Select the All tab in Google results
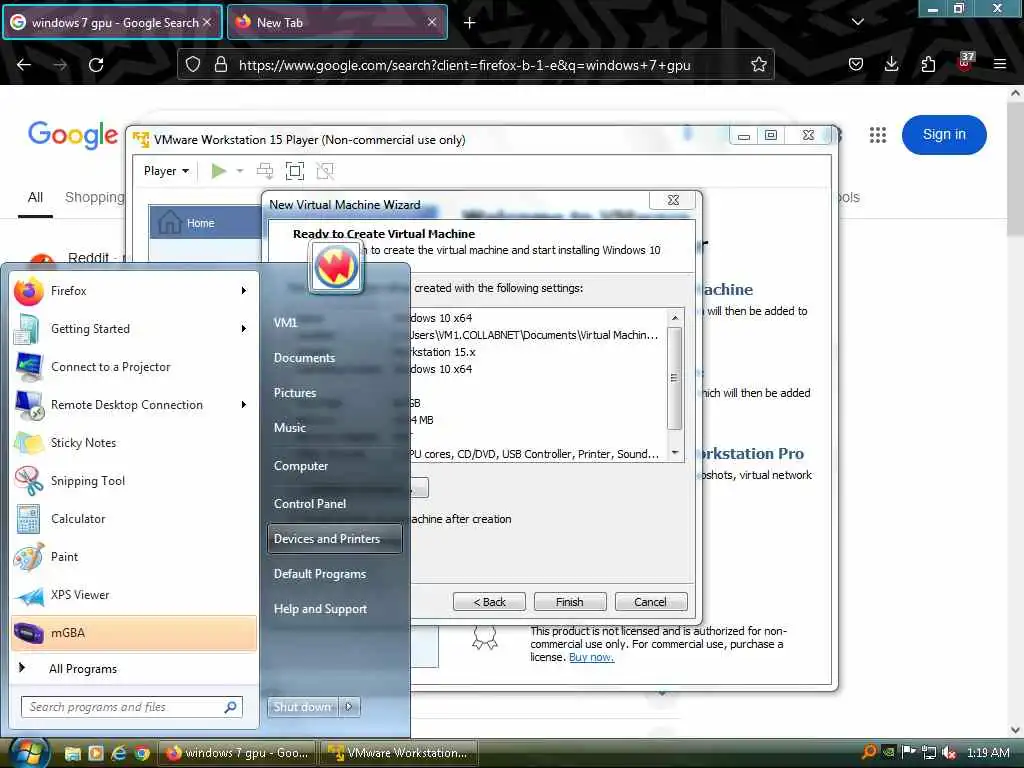Screen dimensions: 1024x768 click(x=35, y=197)
